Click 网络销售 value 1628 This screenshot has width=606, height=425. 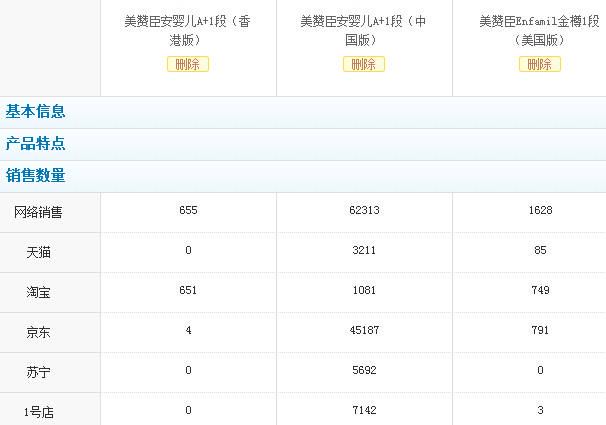(540, 210)
